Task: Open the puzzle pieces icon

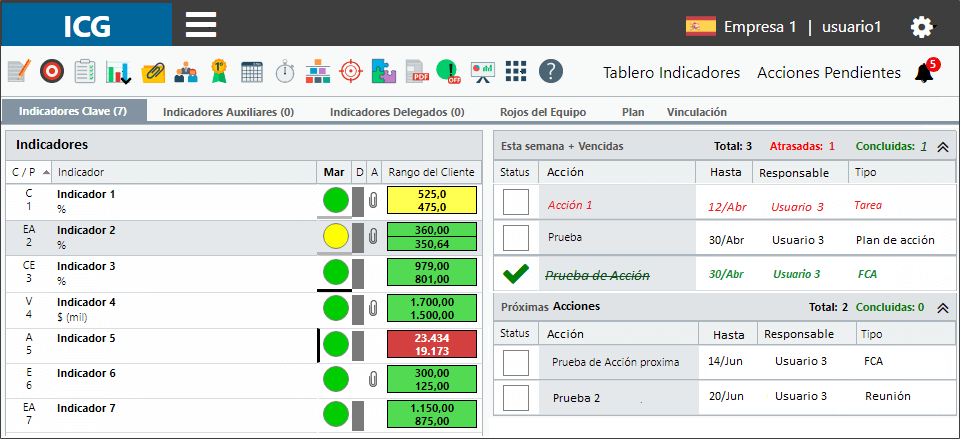Action: tap(384, 72)
